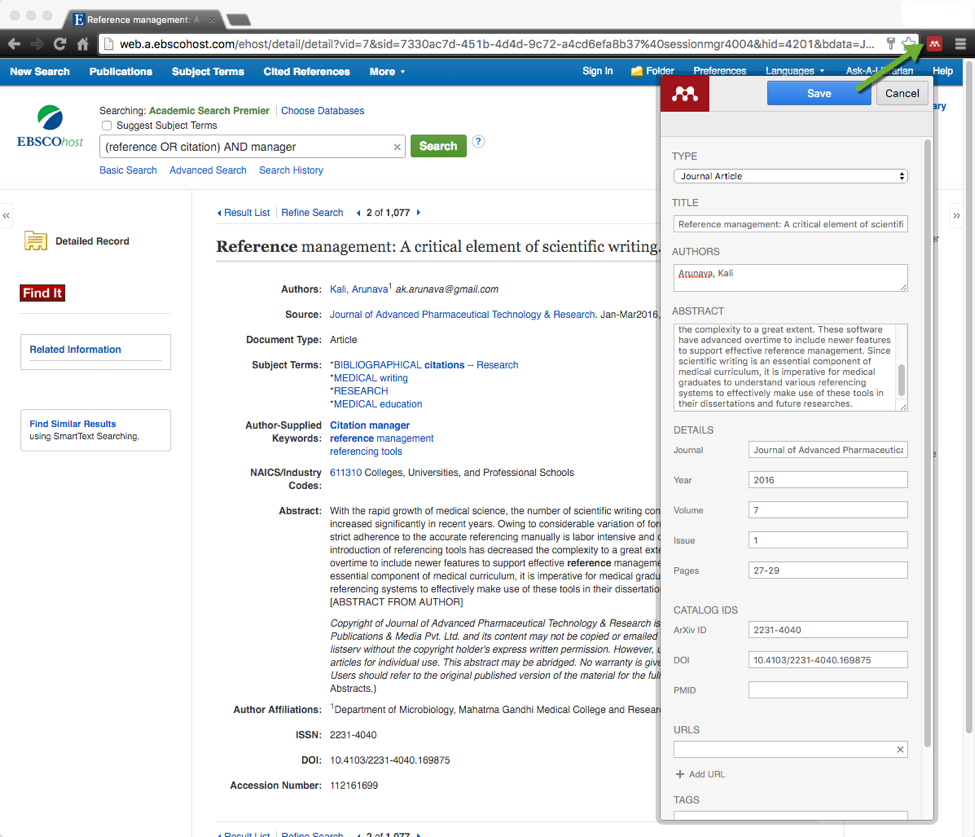Go to next result arrow at top
This screenshot has height=837, width=975.
(418, 213)
